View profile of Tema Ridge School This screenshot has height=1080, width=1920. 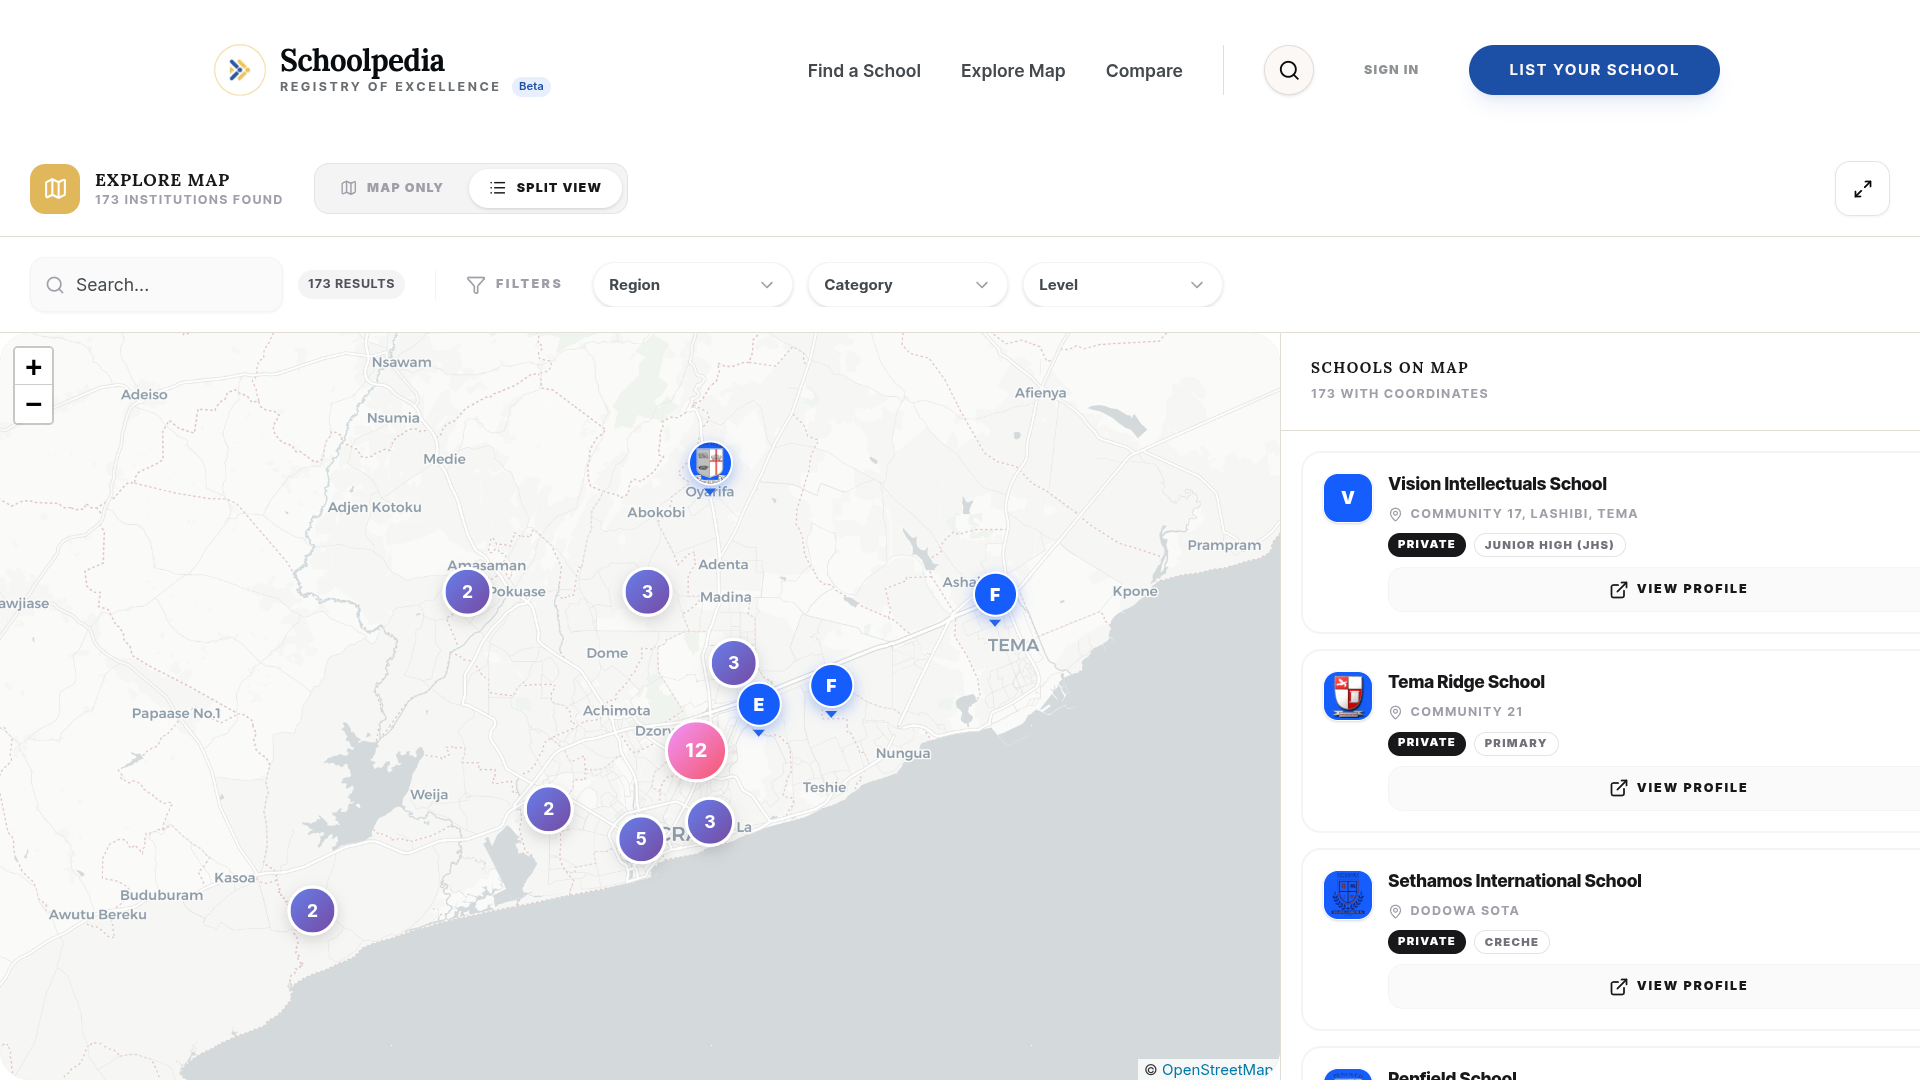[1679, 788]
